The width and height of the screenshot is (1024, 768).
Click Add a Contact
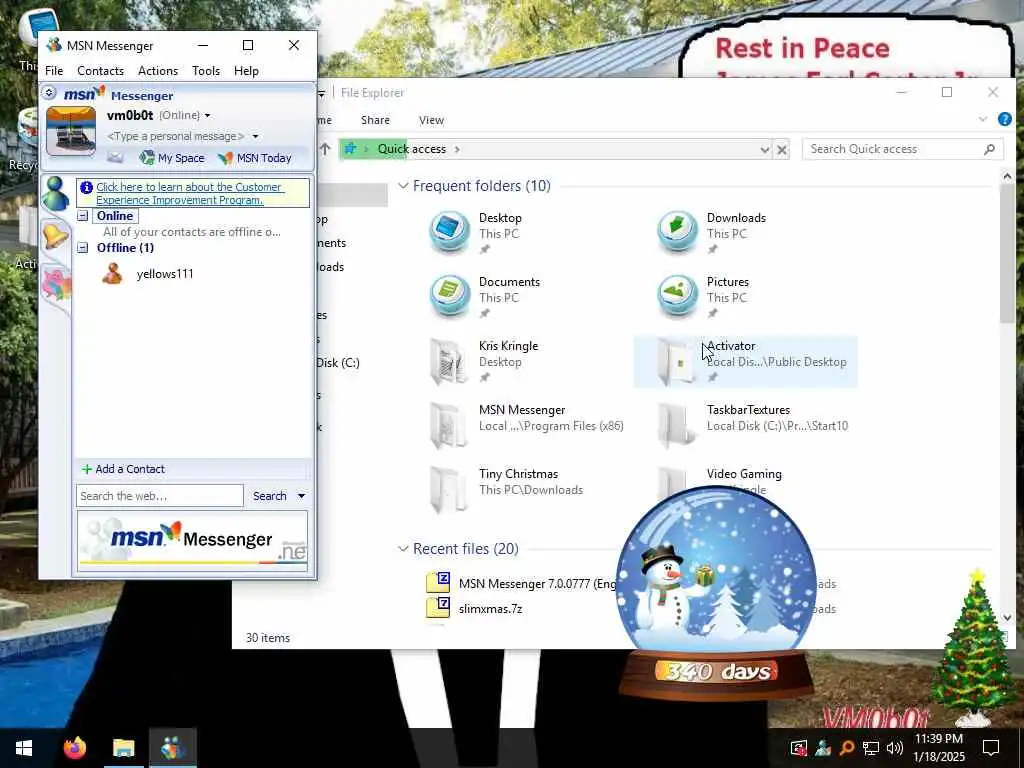123,469
